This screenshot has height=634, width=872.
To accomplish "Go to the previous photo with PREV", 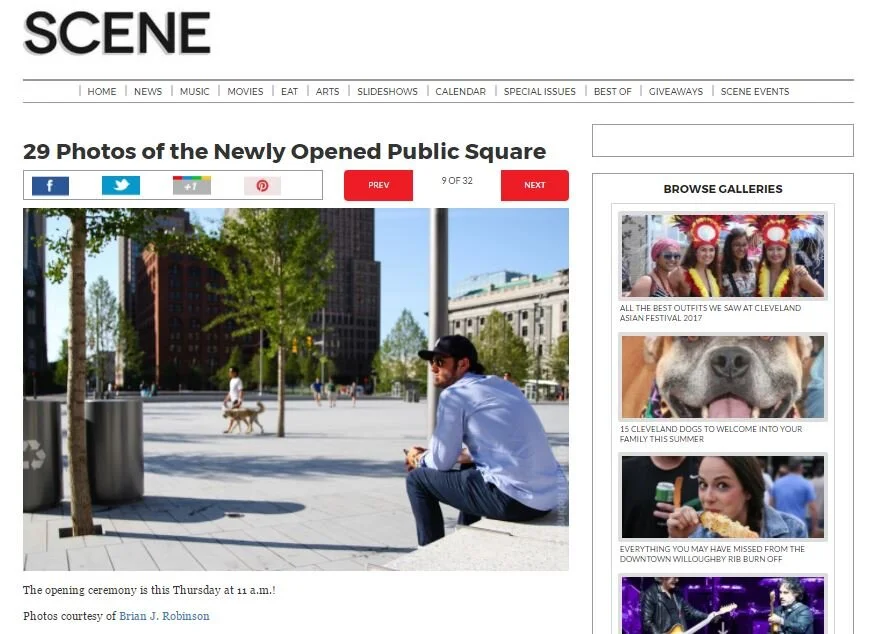I will coord(378,185).
